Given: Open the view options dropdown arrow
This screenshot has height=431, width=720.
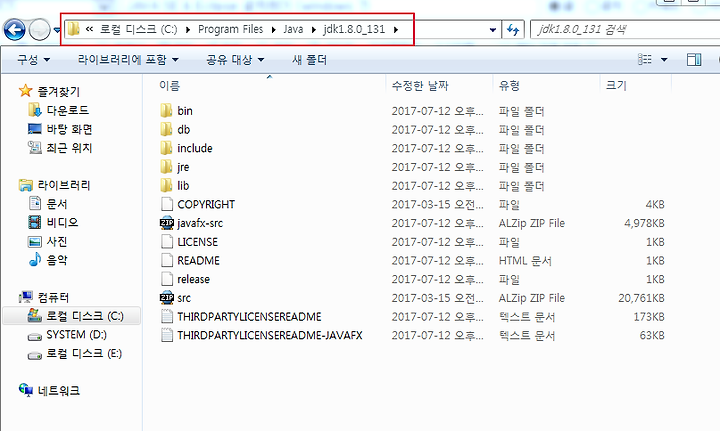Looking at the screenshot, I should 664,60.
